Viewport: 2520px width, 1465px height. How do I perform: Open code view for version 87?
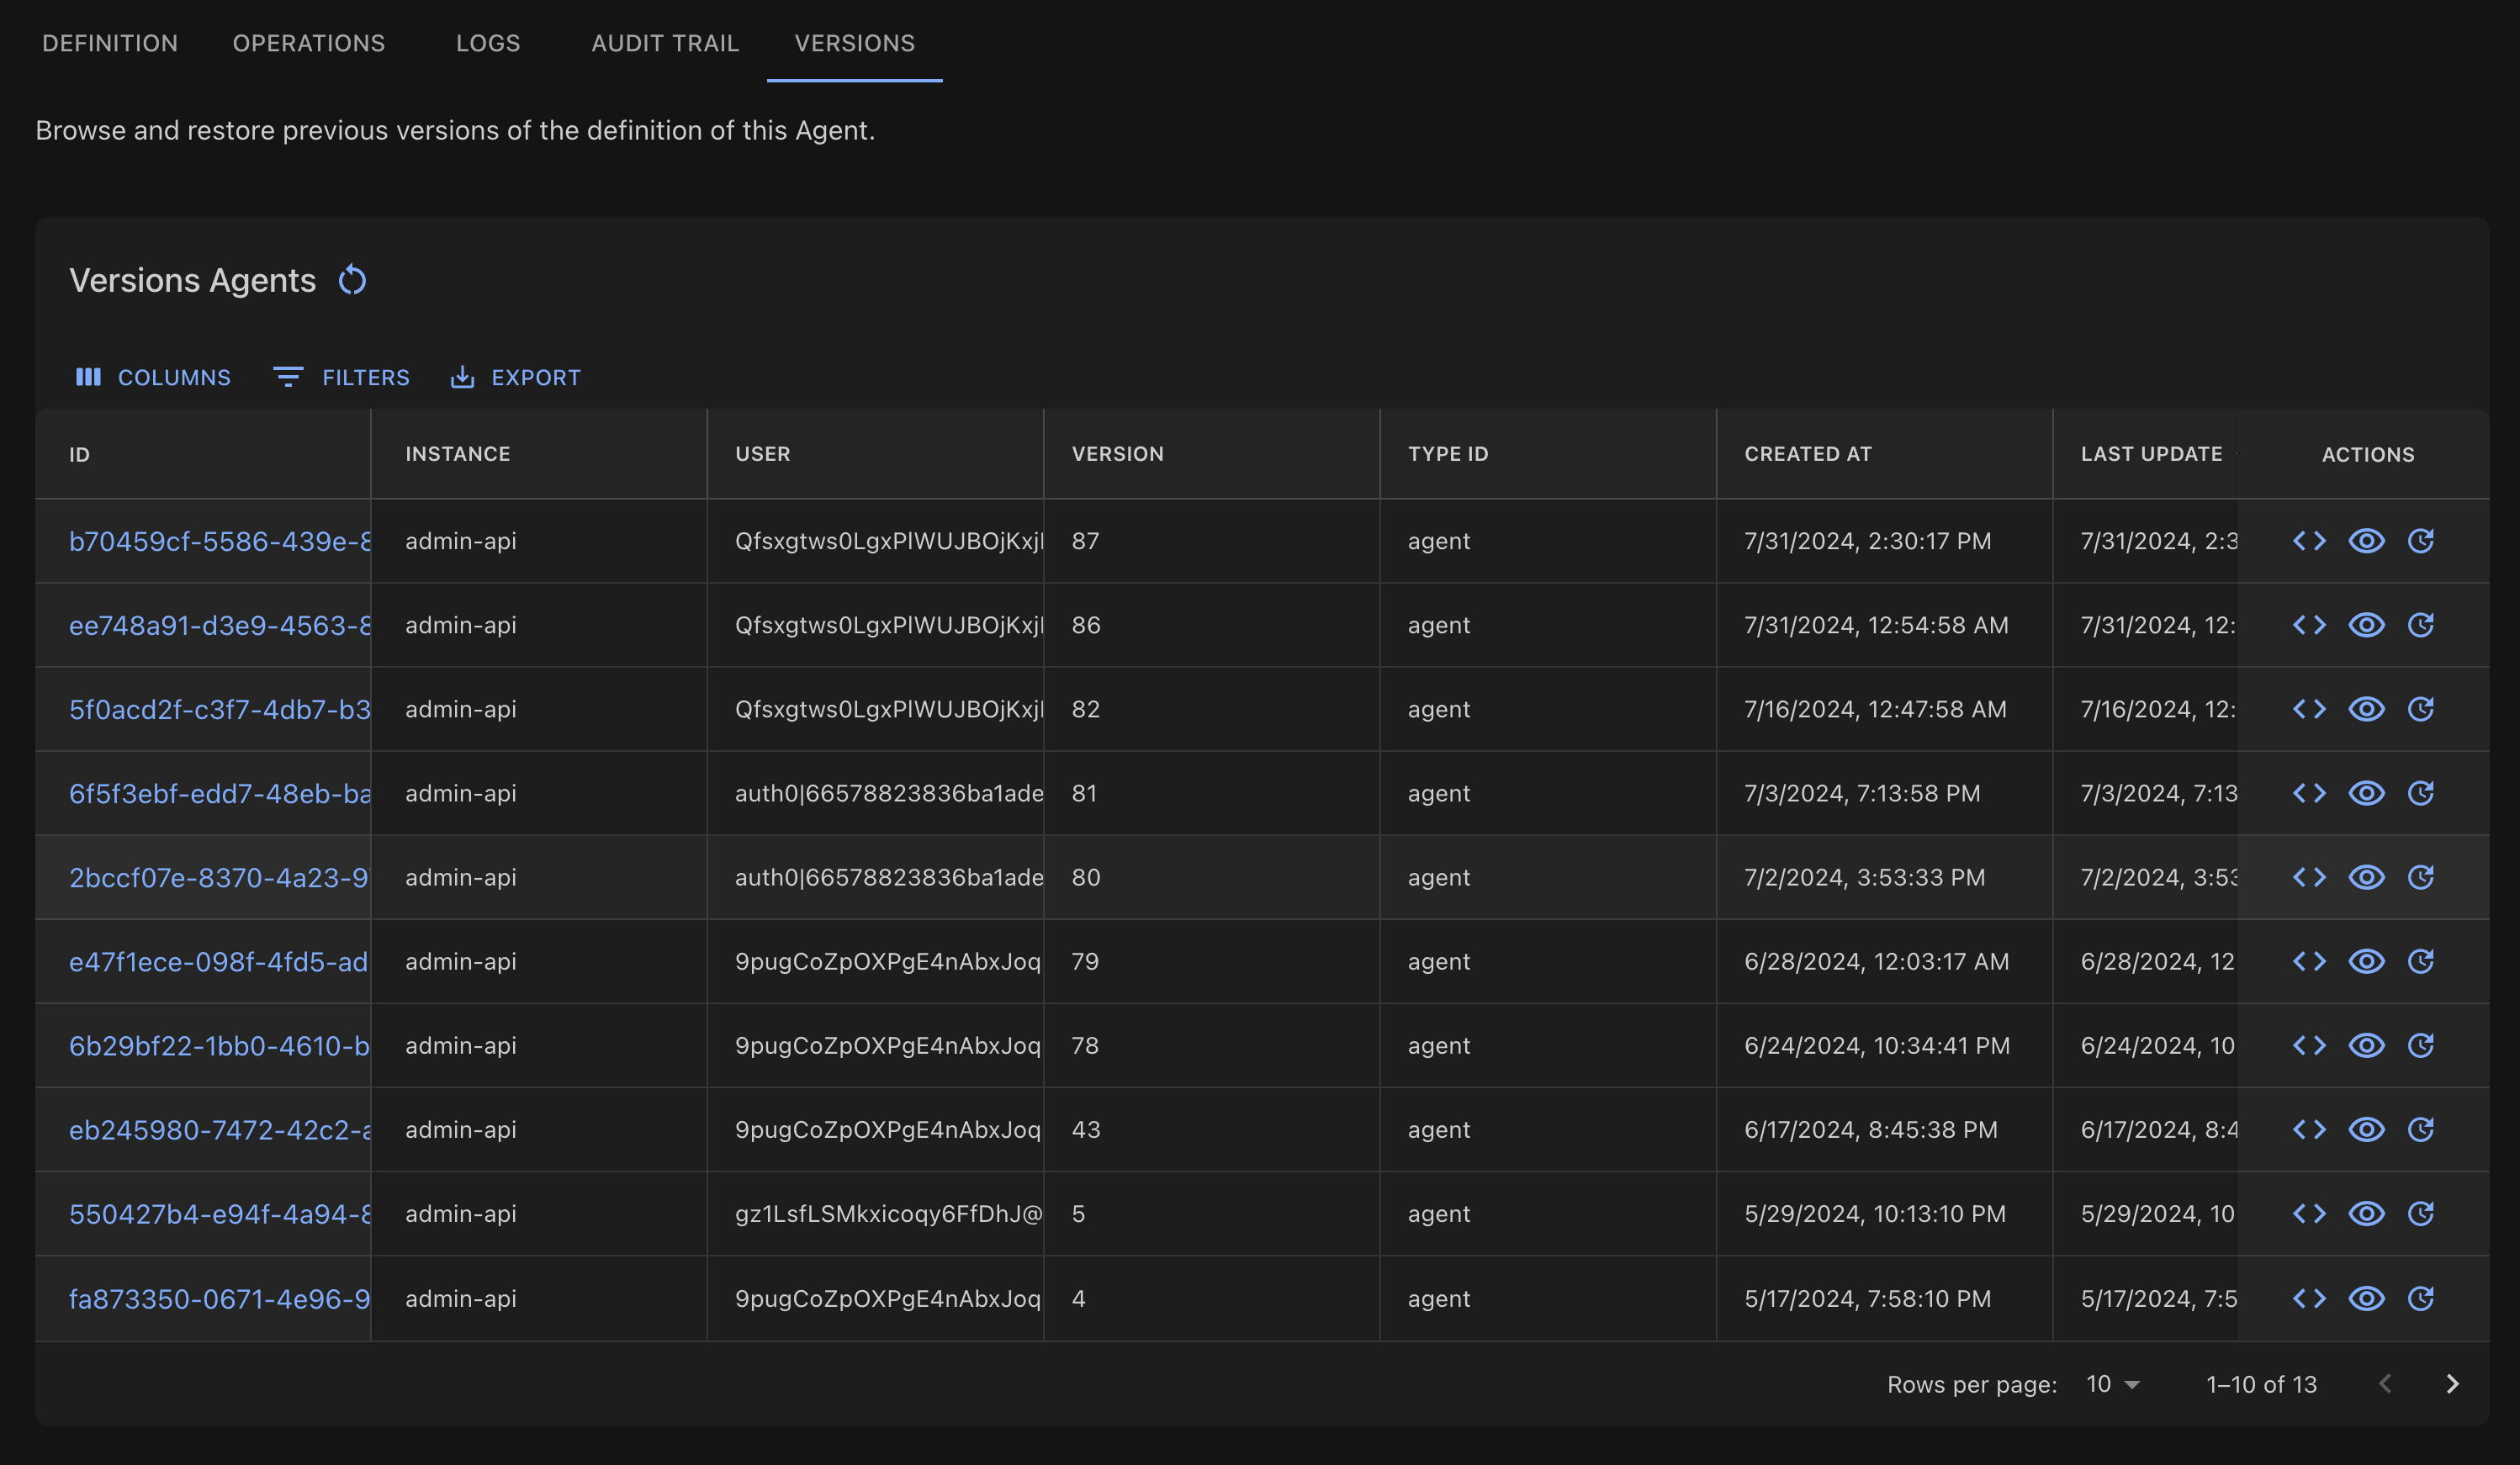2309,541
